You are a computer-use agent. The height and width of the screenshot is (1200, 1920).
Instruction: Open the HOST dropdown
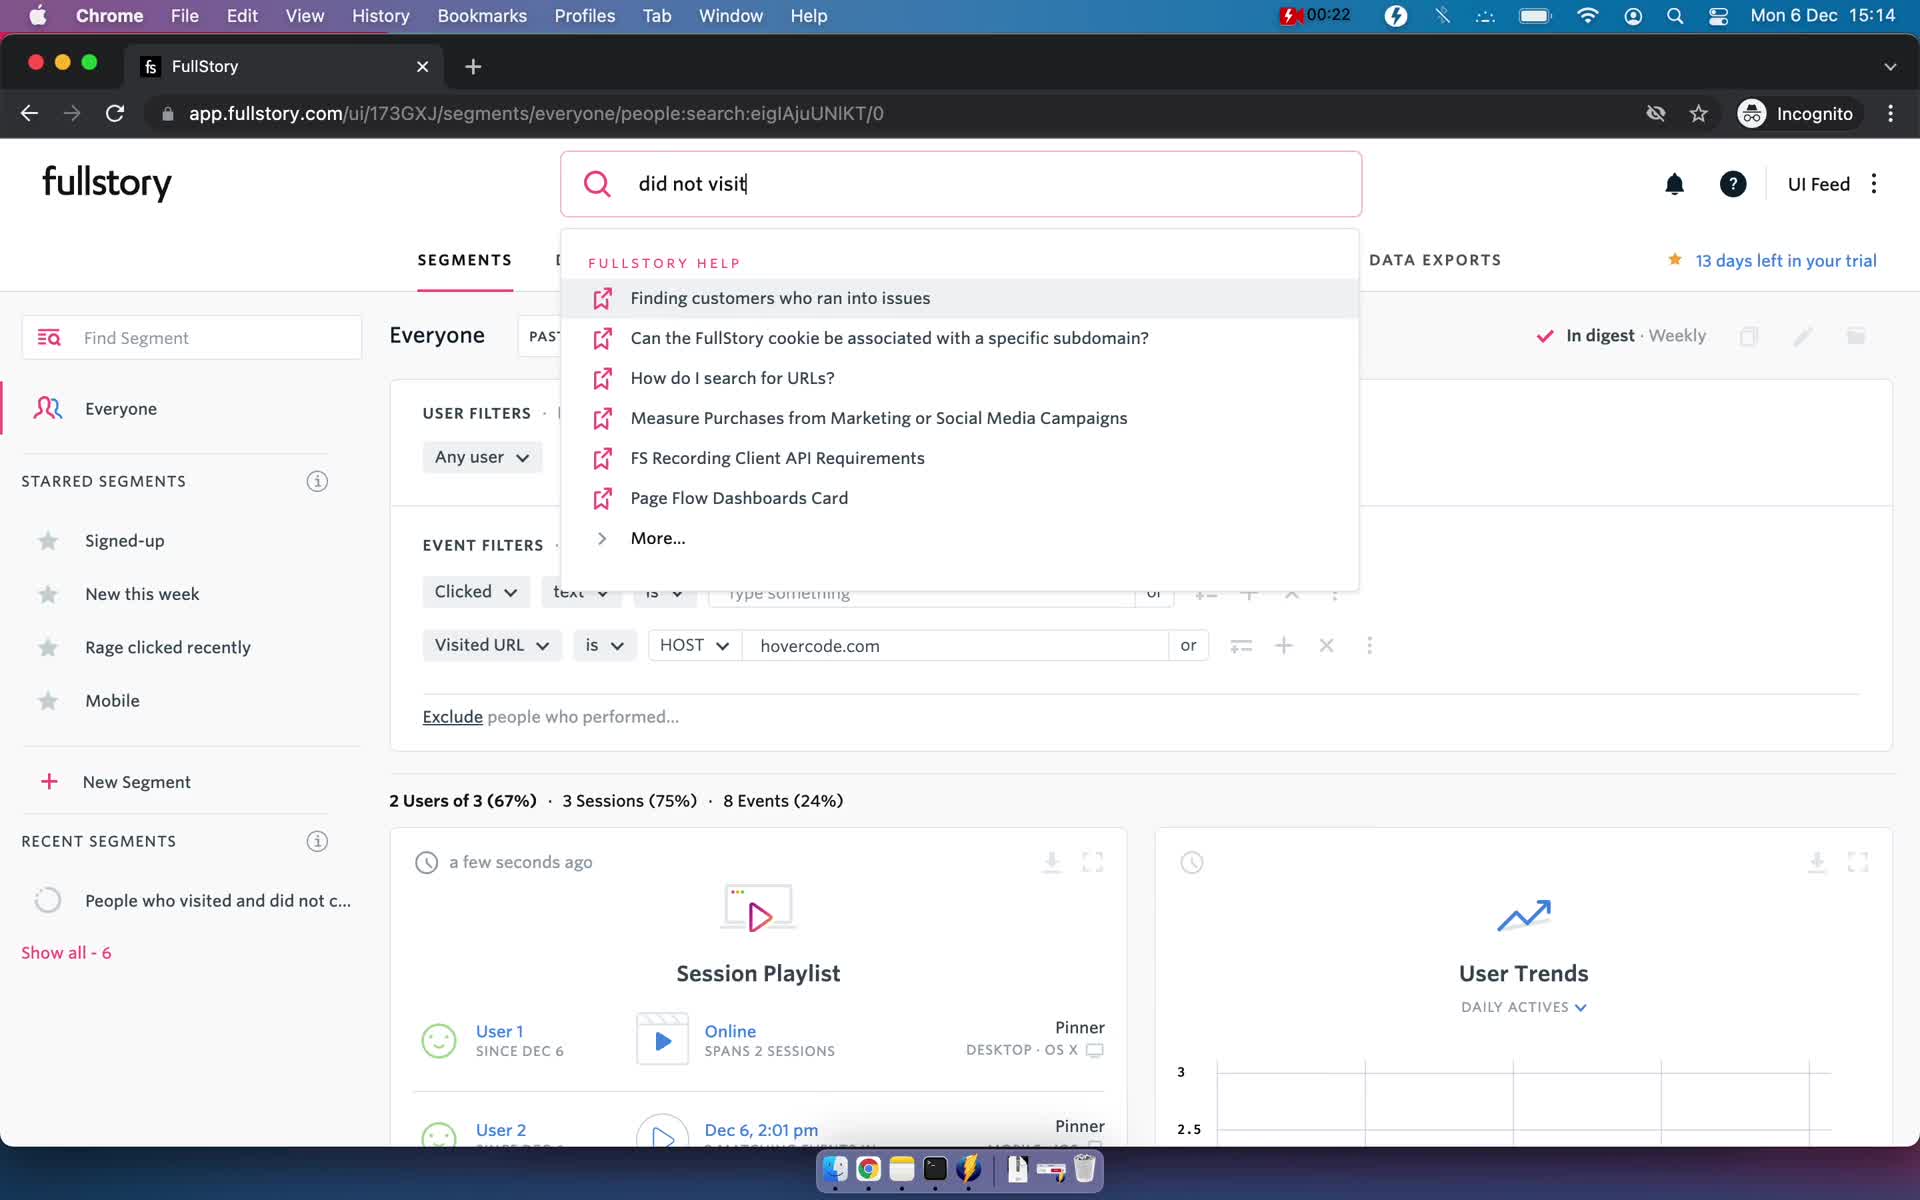[695, 645]
